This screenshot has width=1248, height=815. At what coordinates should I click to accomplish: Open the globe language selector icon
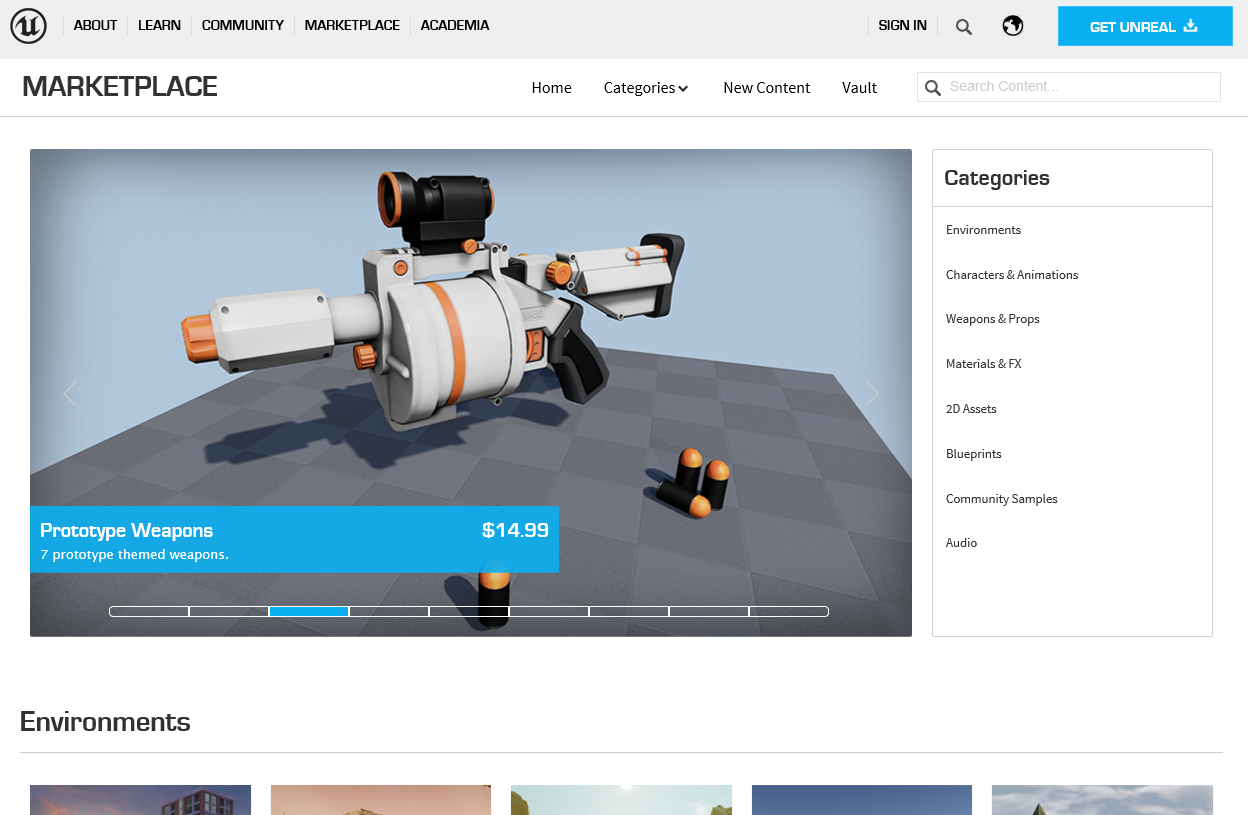click(x=1013, y=26)
